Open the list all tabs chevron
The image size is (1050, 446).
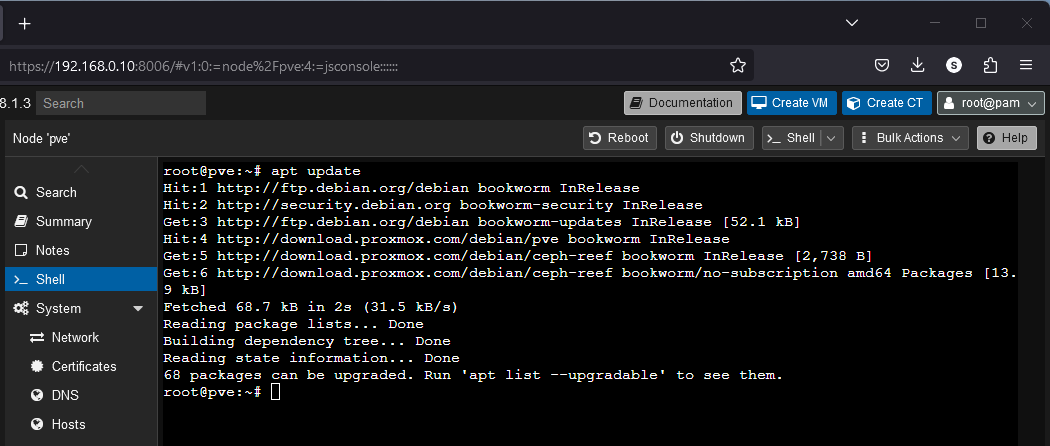tap(852, 23)
